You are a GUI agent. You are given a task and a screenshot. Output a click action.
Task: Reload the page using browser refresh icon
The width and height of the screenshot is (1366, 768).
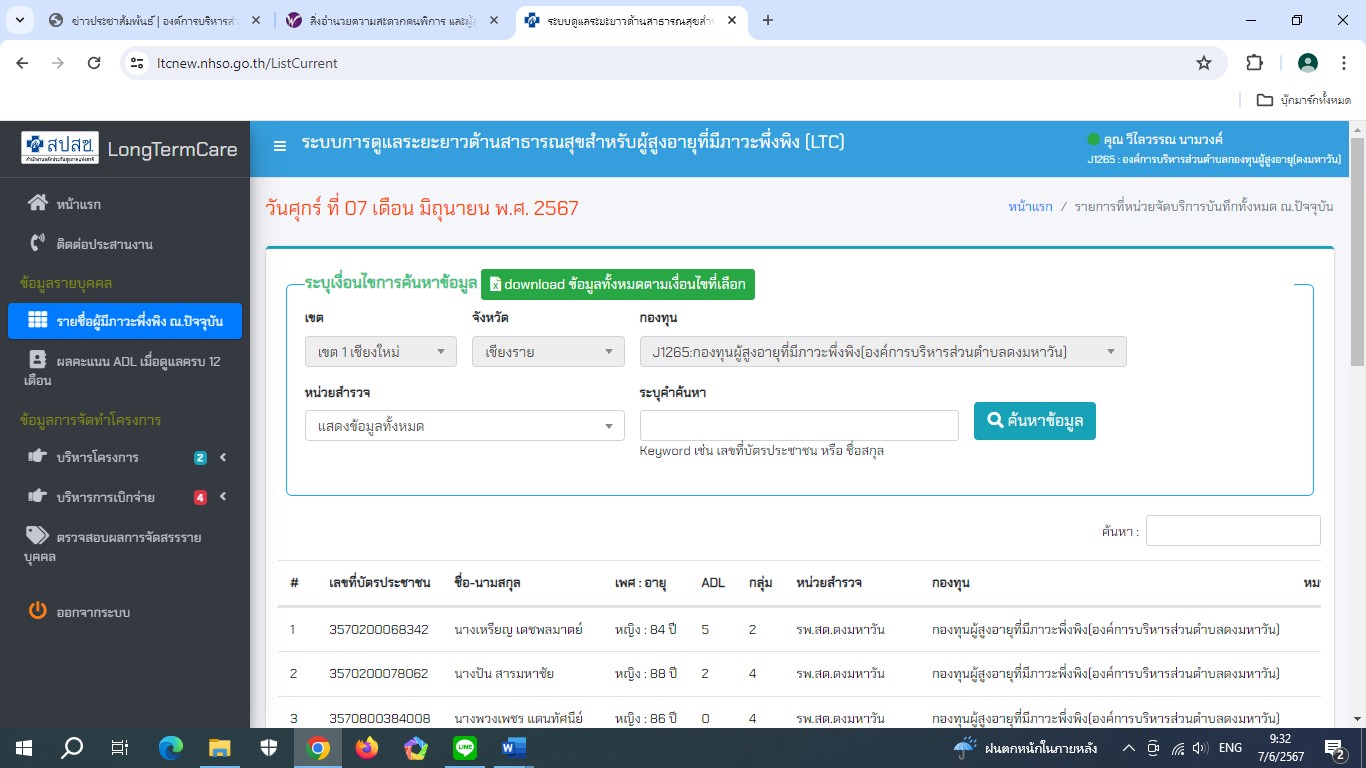94,63
